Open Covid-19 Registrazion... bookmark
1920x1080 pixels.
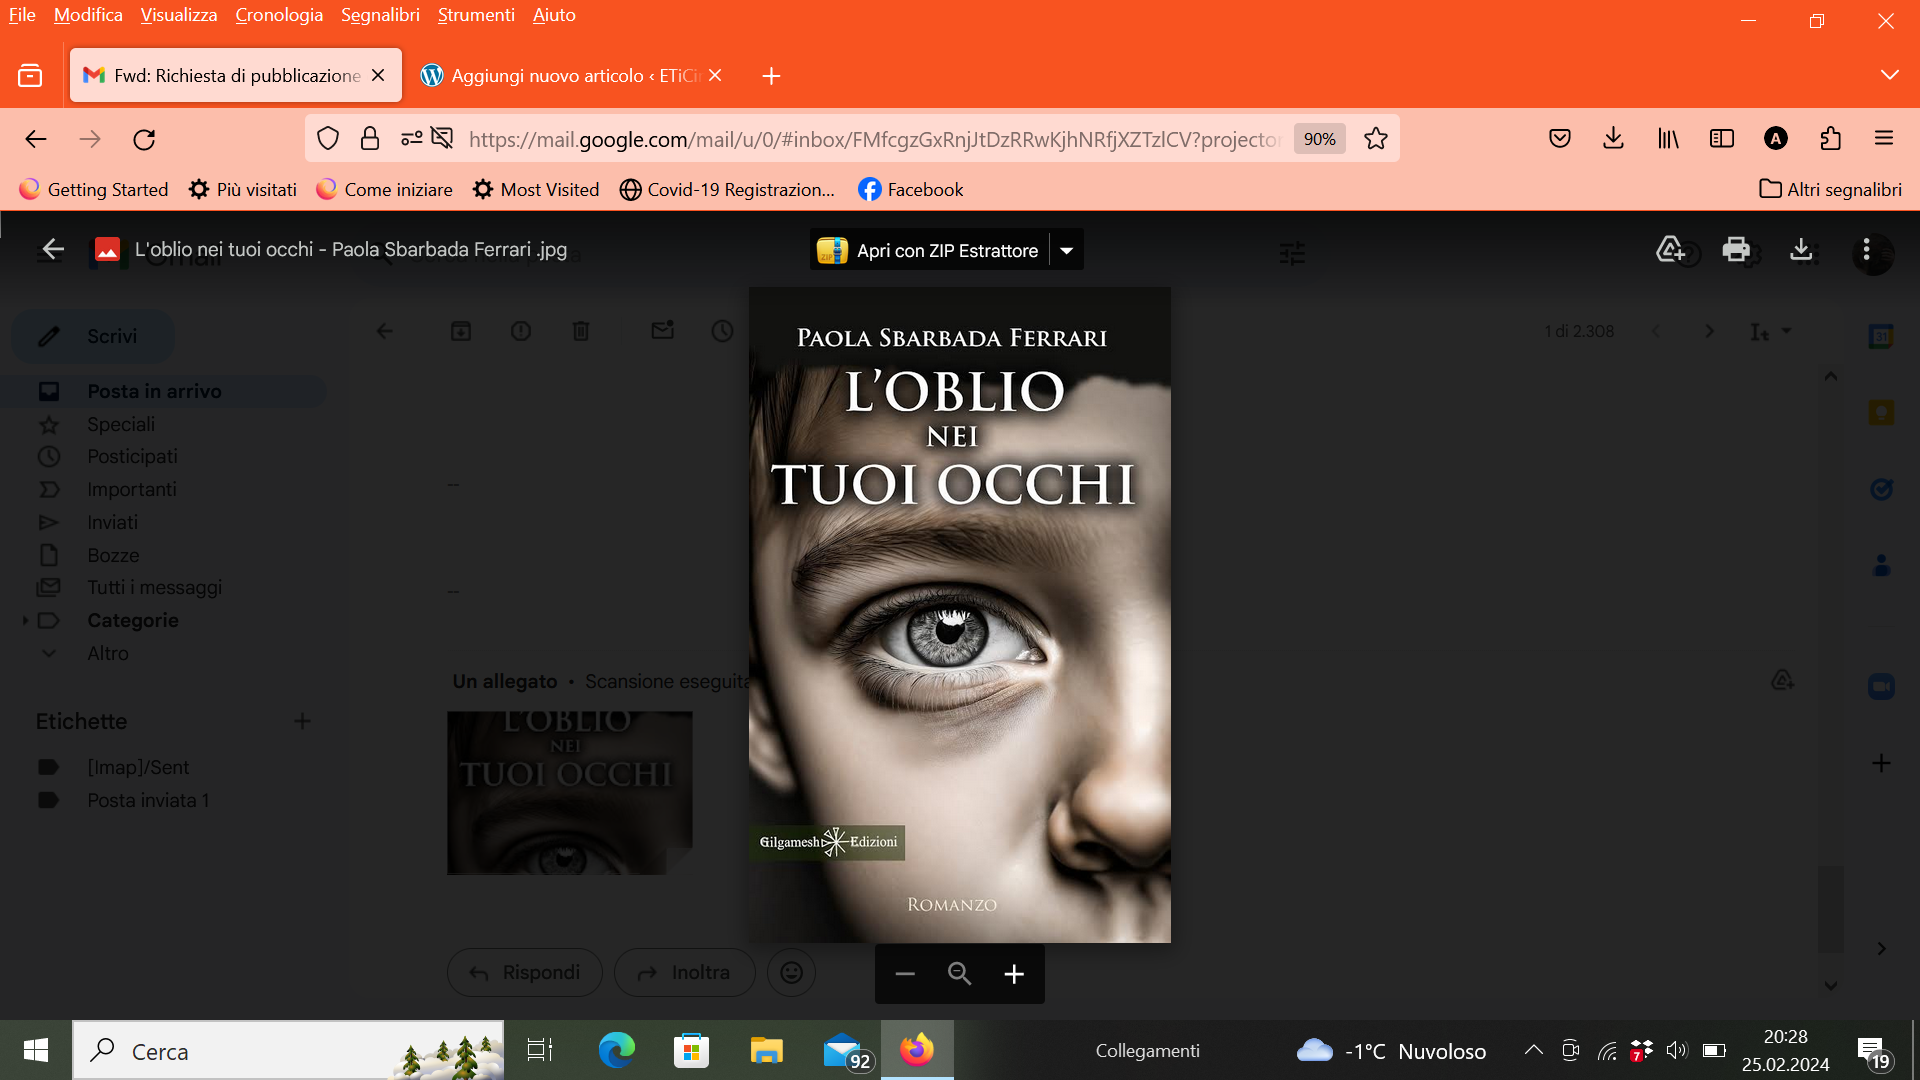[x=727, y=190]
